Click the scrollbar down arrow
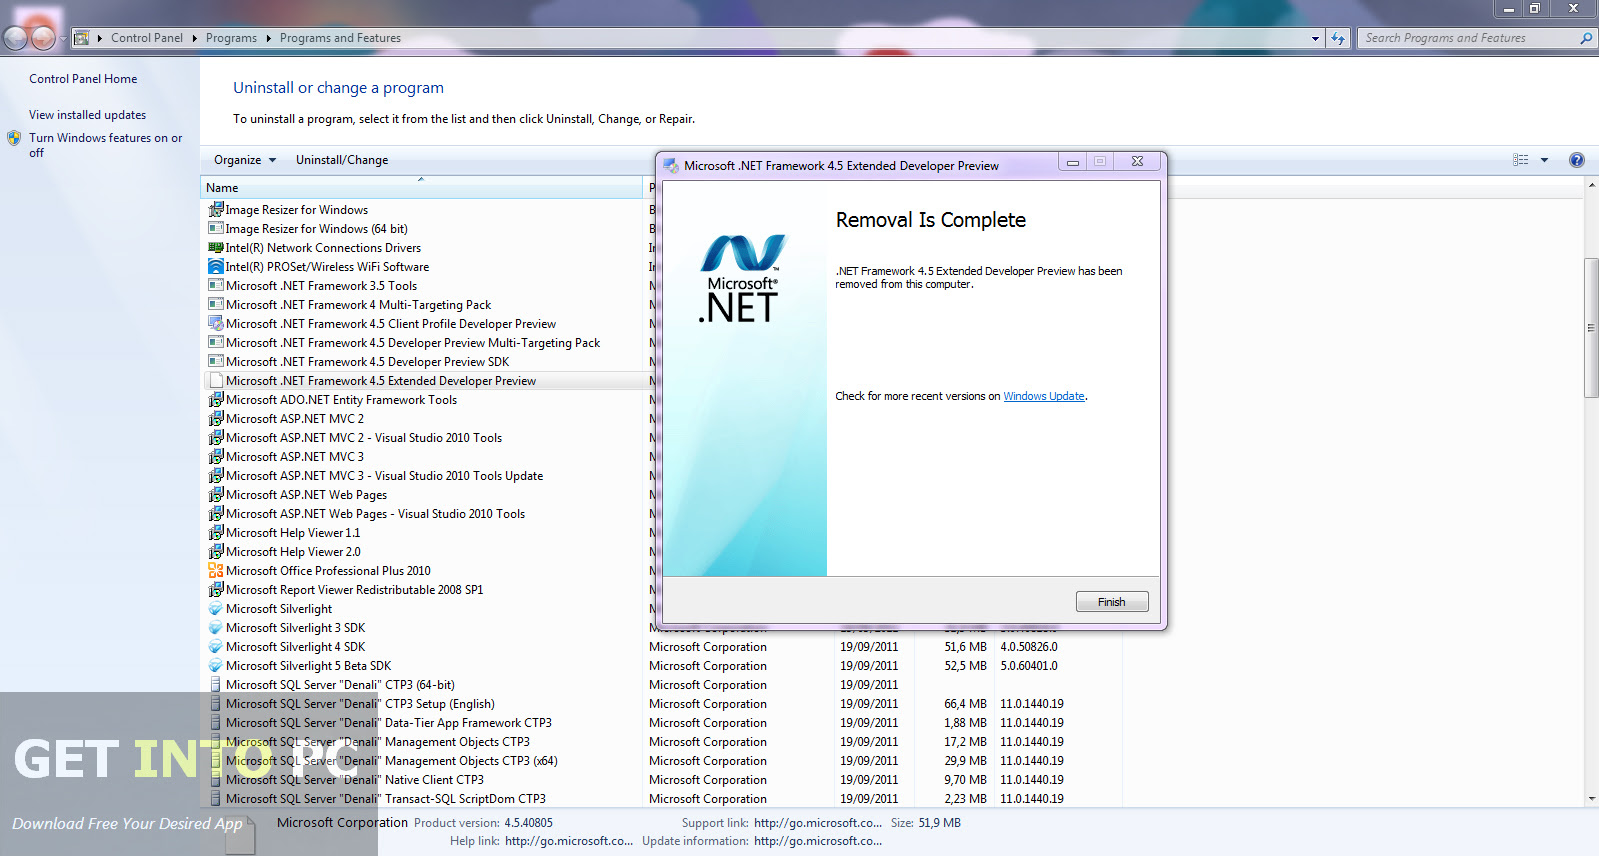Screen dimensions: 1599x856 click(1591, 799)
